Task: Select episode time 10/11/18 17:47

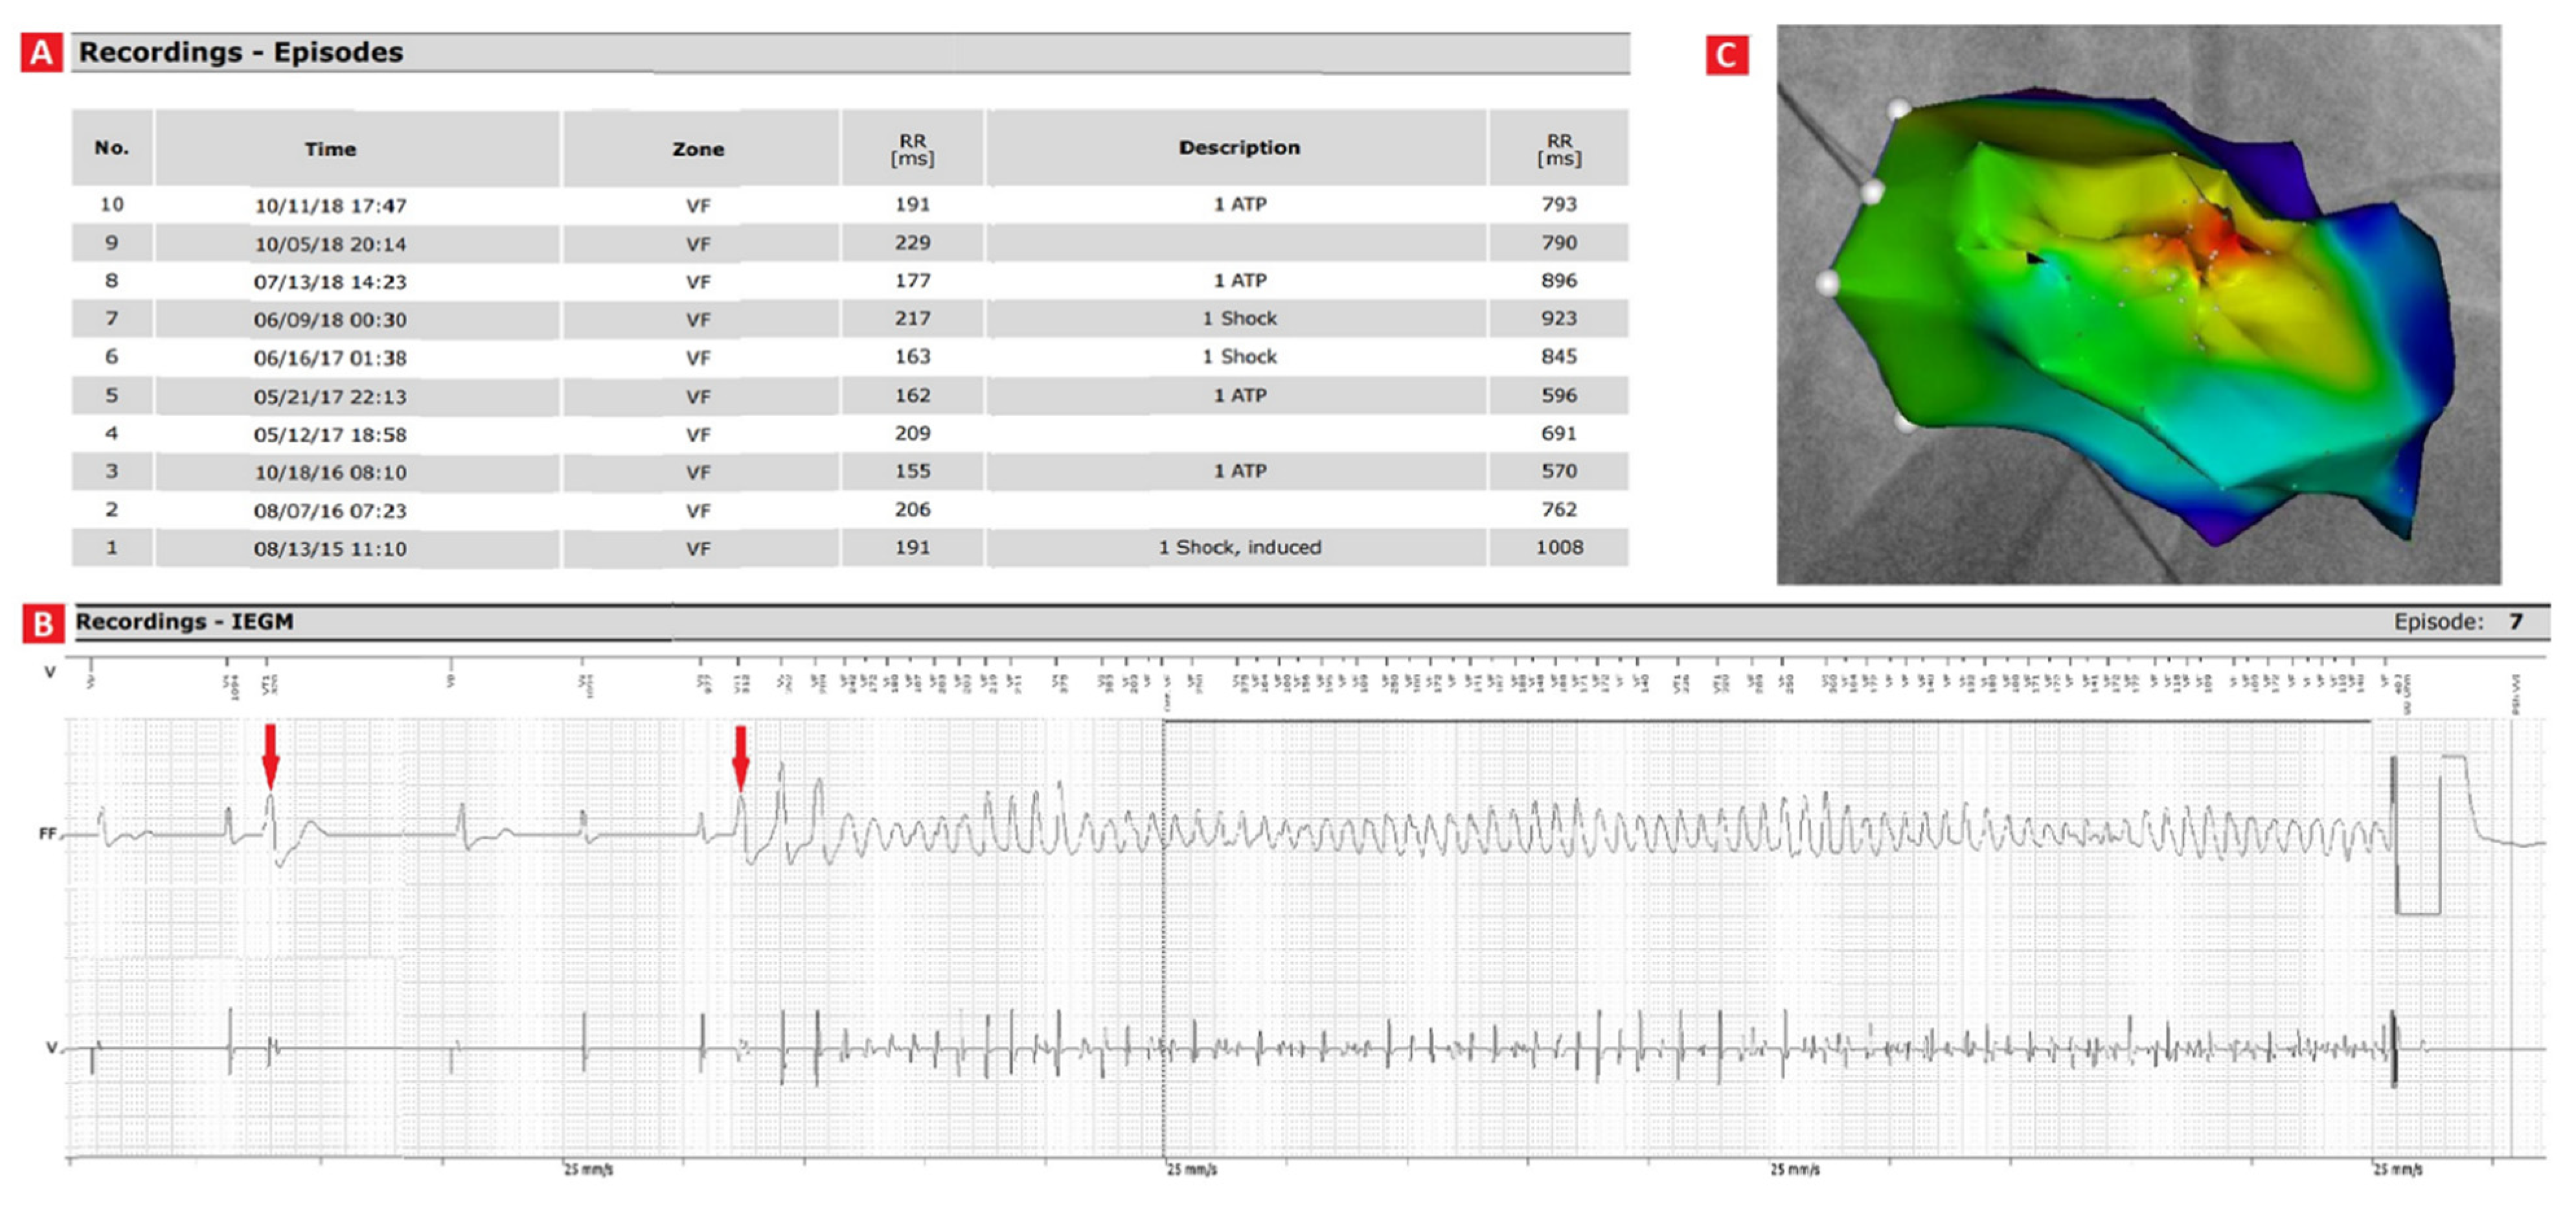Action: [x=330, y=206]
